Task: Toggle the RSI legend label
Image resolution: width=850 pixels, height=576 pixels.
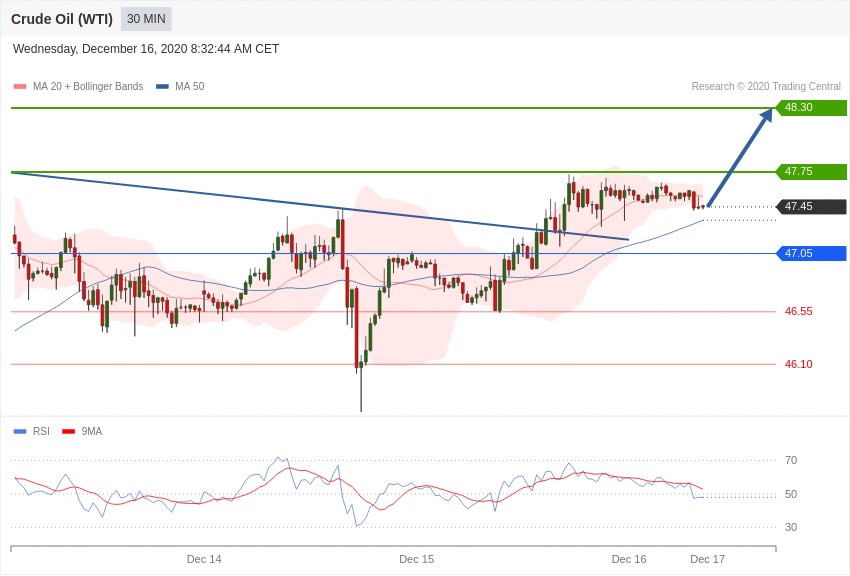Action: pyautogui.click(x=41, y=432)
